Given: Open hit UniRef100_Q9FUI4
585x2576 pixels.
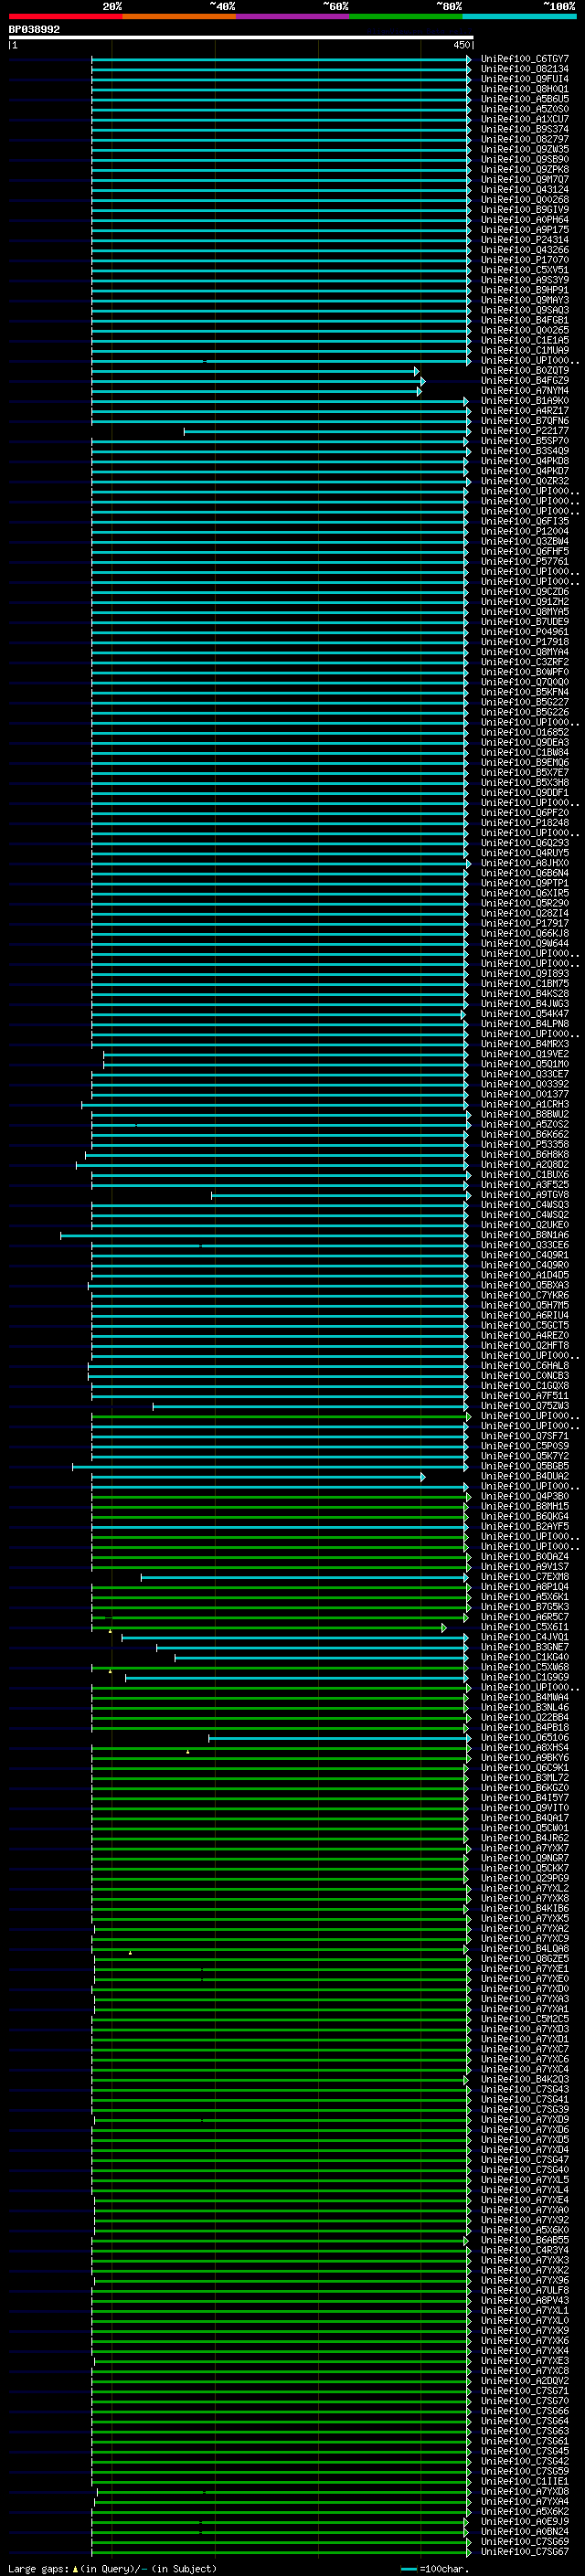Looking at the screenshot, I should coord(524,79).
